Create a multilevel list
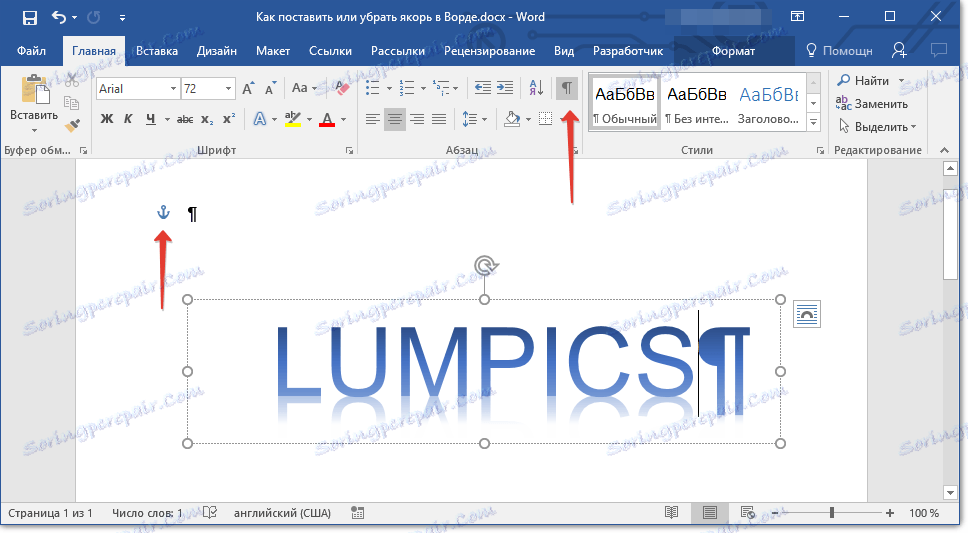 pos(441,88)
